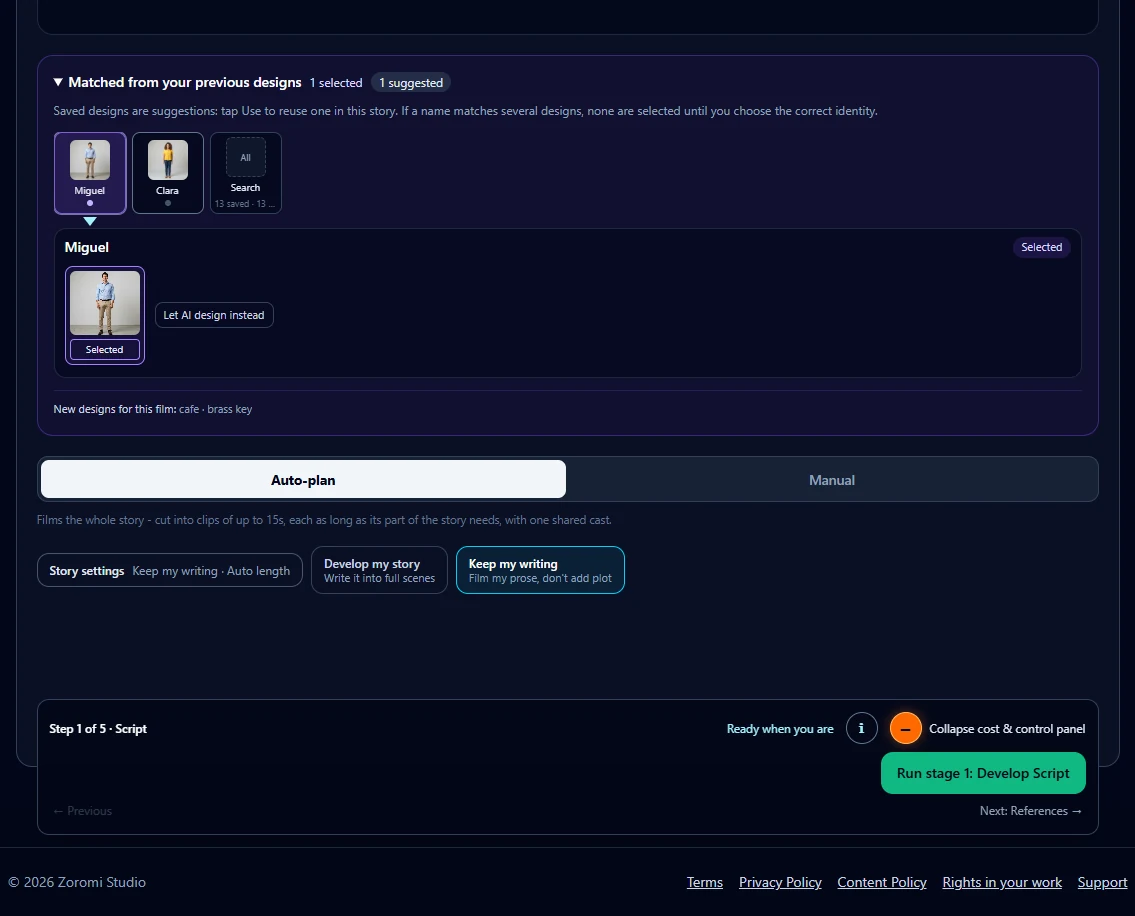Choose the Keep my writing option
Screen dimensions: 1135x916
[540, 570]
